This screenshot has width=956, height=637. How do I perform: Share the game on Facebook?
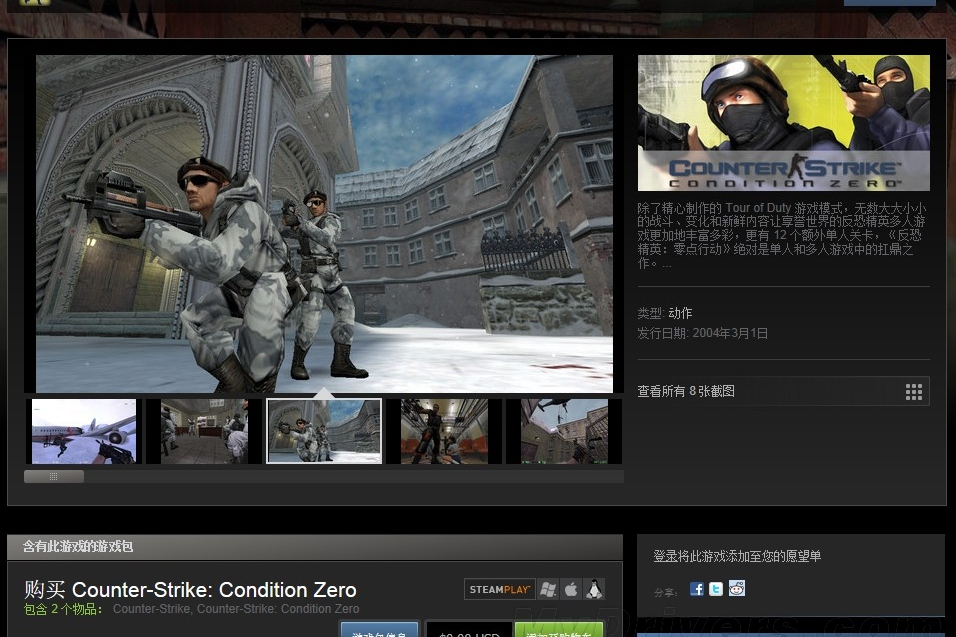(x=697, y=589)
